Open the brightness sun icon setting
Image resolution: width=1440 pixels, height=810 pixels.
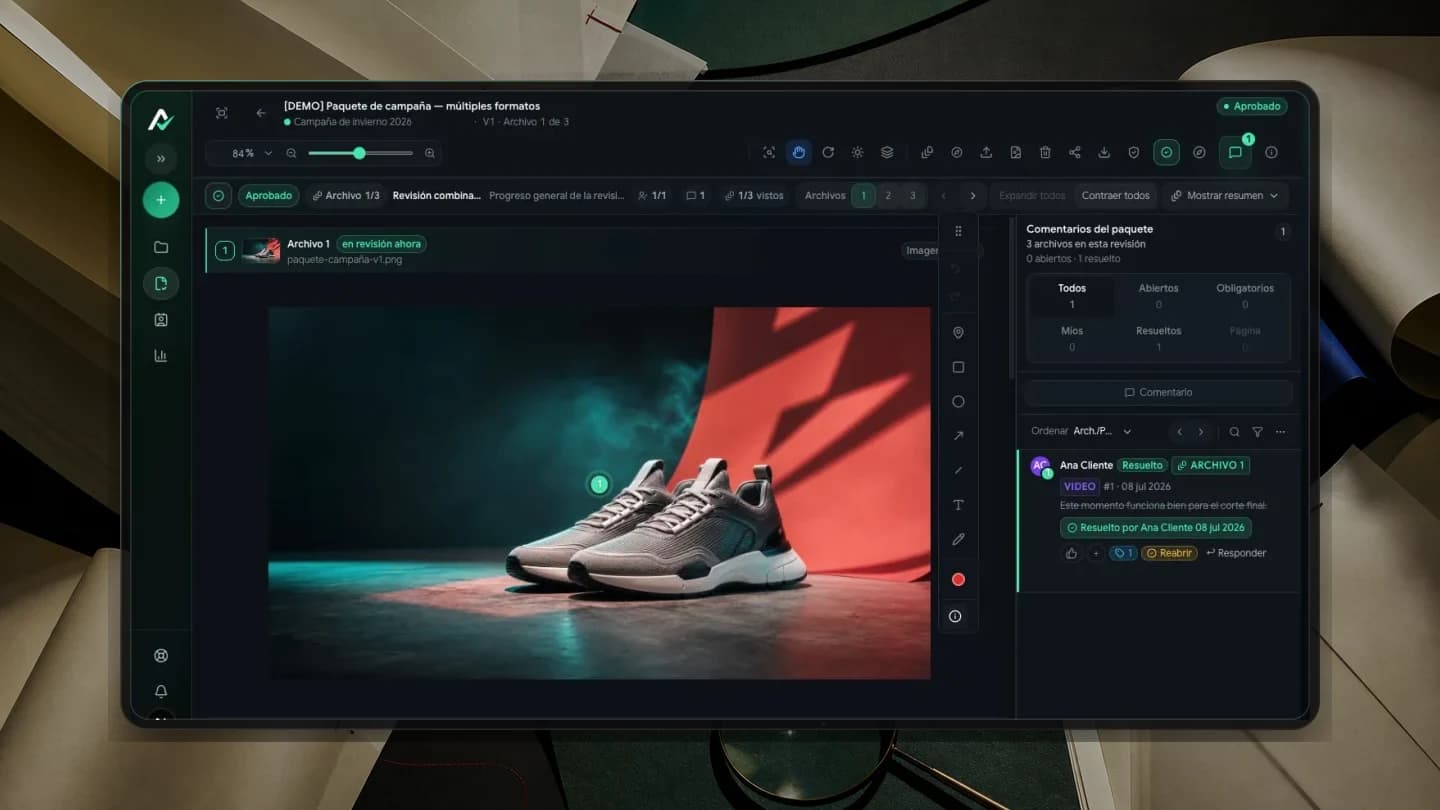tap(857, 153)
